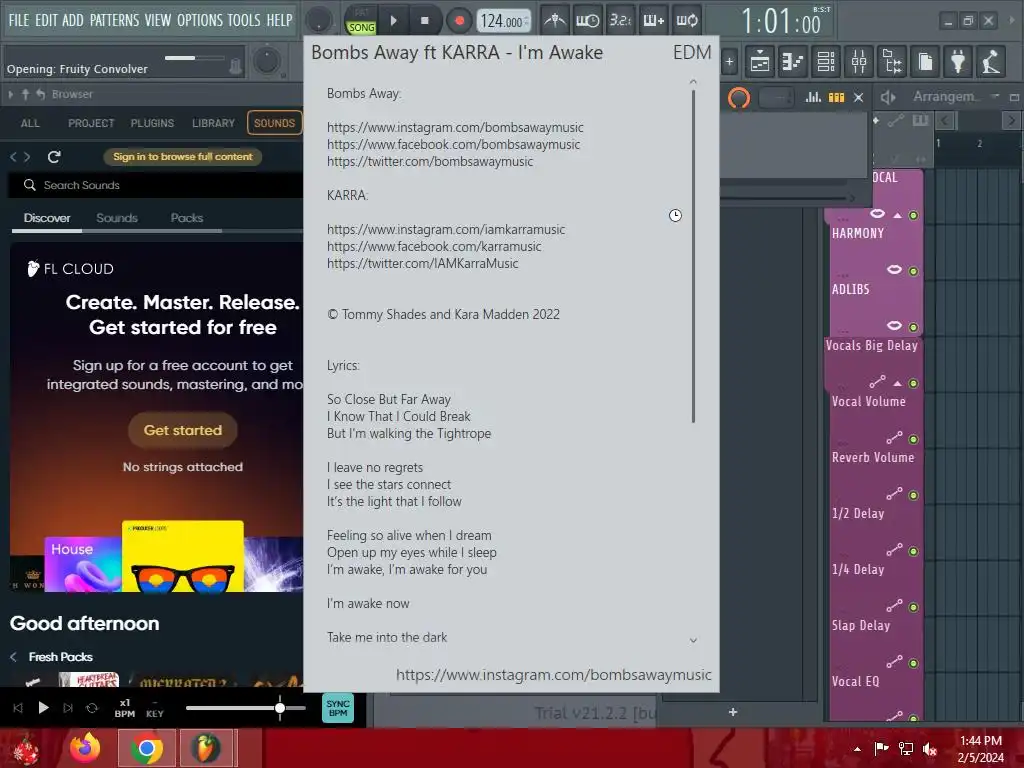The width and height of the screenshot is (1024, 768).
Task: Play the sound preview in the browser
Action: [43, 708]
